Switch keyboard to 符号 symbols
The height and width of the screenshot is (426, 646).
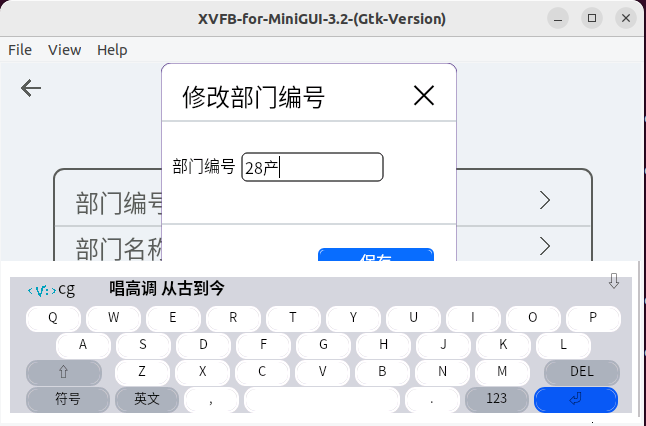click(x=68, y=399)
